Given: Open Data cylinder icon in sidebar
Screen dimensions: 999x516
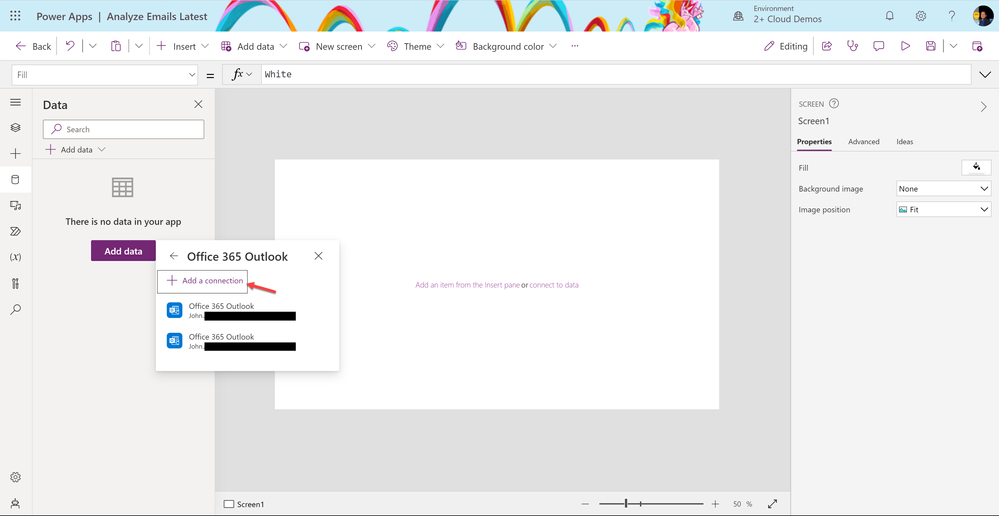Looking at the screenshot, I should 15,180.
